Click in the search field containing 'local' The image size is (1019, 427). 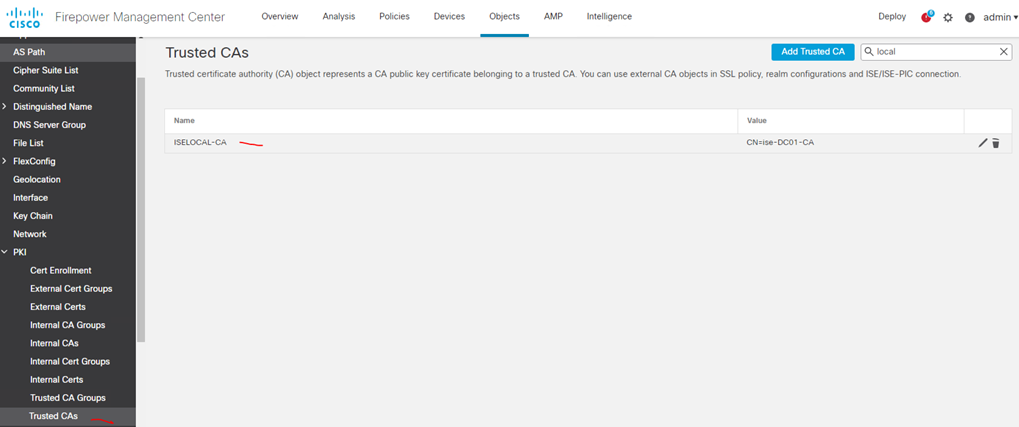coord(936,52)
